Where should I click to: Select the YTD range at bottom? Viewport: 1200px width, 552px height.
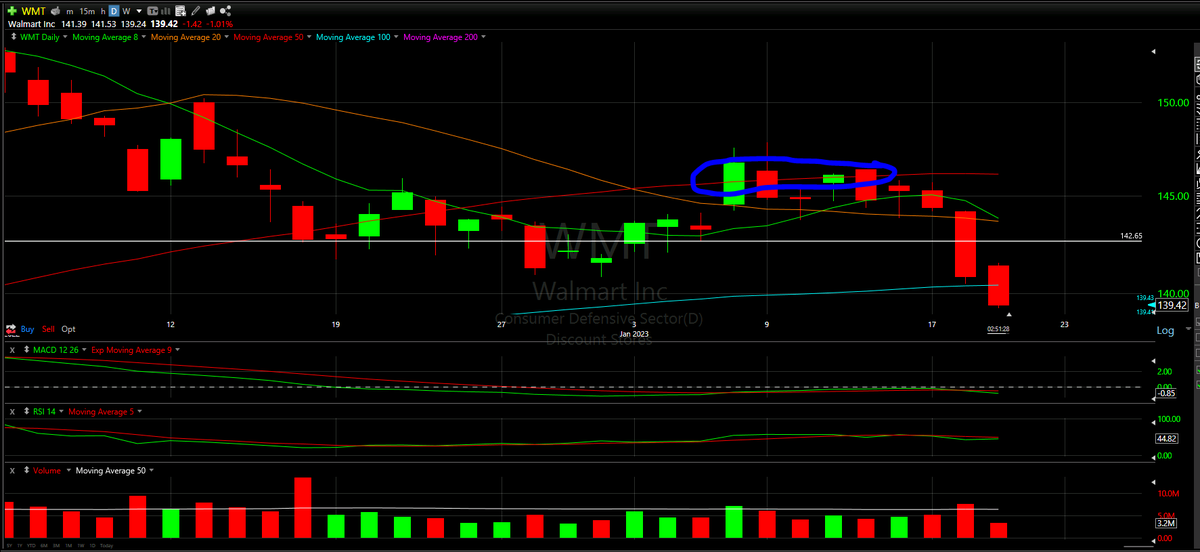(x=31, y=546)
